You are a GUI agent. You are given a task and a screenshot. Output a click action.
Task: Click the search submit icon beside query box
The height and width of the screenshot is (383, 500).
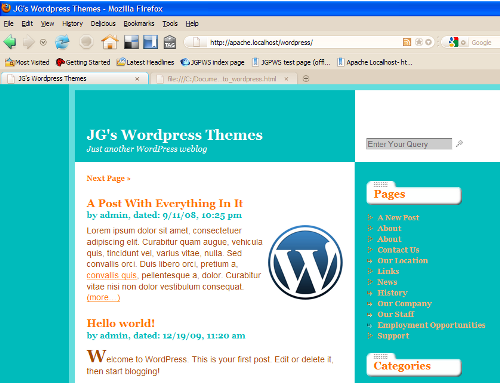coord(459,144)
